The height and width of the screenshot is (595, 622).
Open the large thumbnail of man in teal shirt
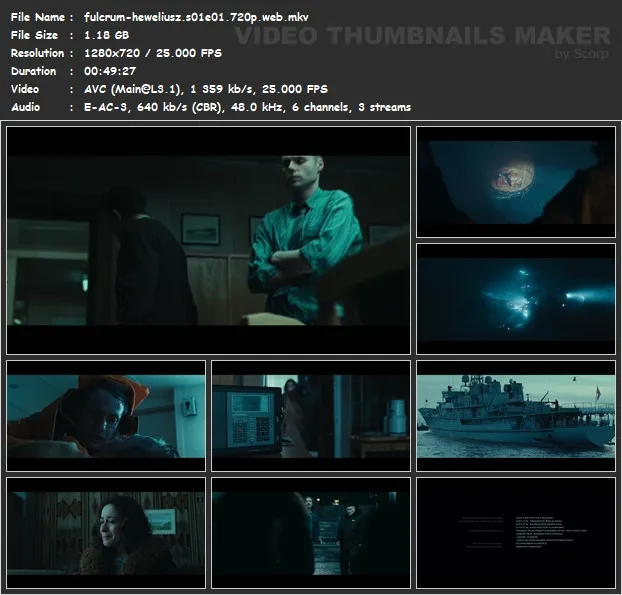point(209,240)
